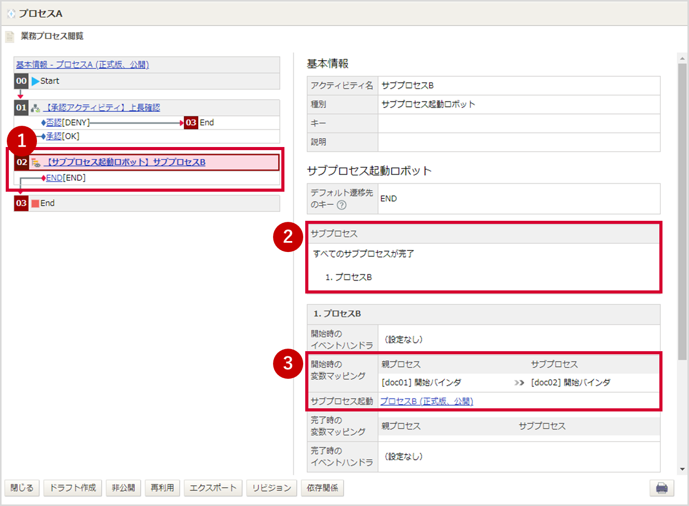Click the 03 step badge in the bottom End row
689x506 pixels.
tap(21, 203)
